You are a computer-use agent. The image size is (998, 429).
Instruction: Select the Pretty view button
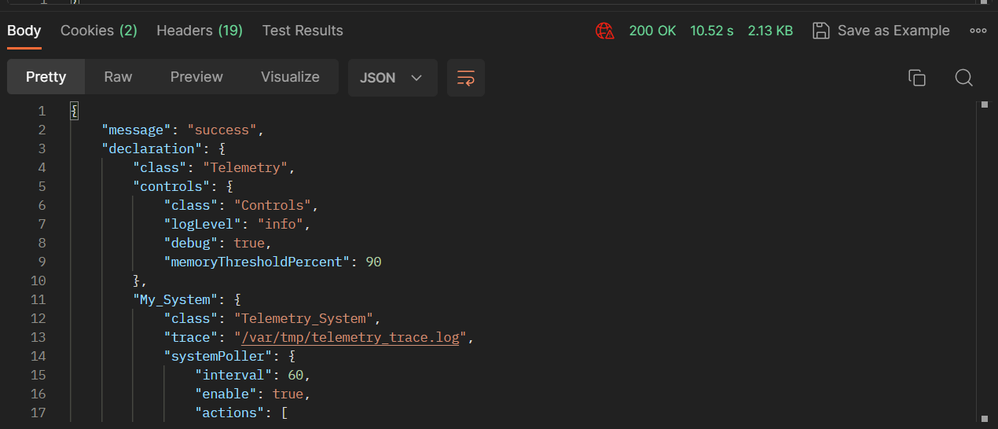pyautogui.click(x=46, y=77)
